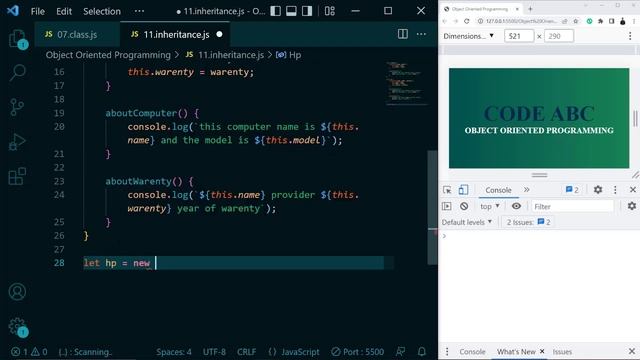640x360 pixels.
Task: Click Object Oriented Programming breadcrumb
Action: tap(108, 55)
